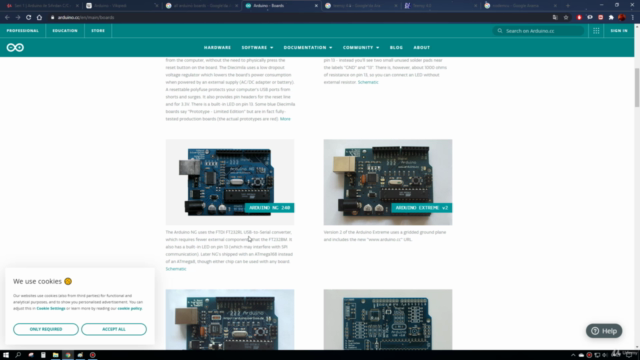Open the browser profile avatar
Image resolution: width=640 pixels, height=360 pixels.
[622, 18]
